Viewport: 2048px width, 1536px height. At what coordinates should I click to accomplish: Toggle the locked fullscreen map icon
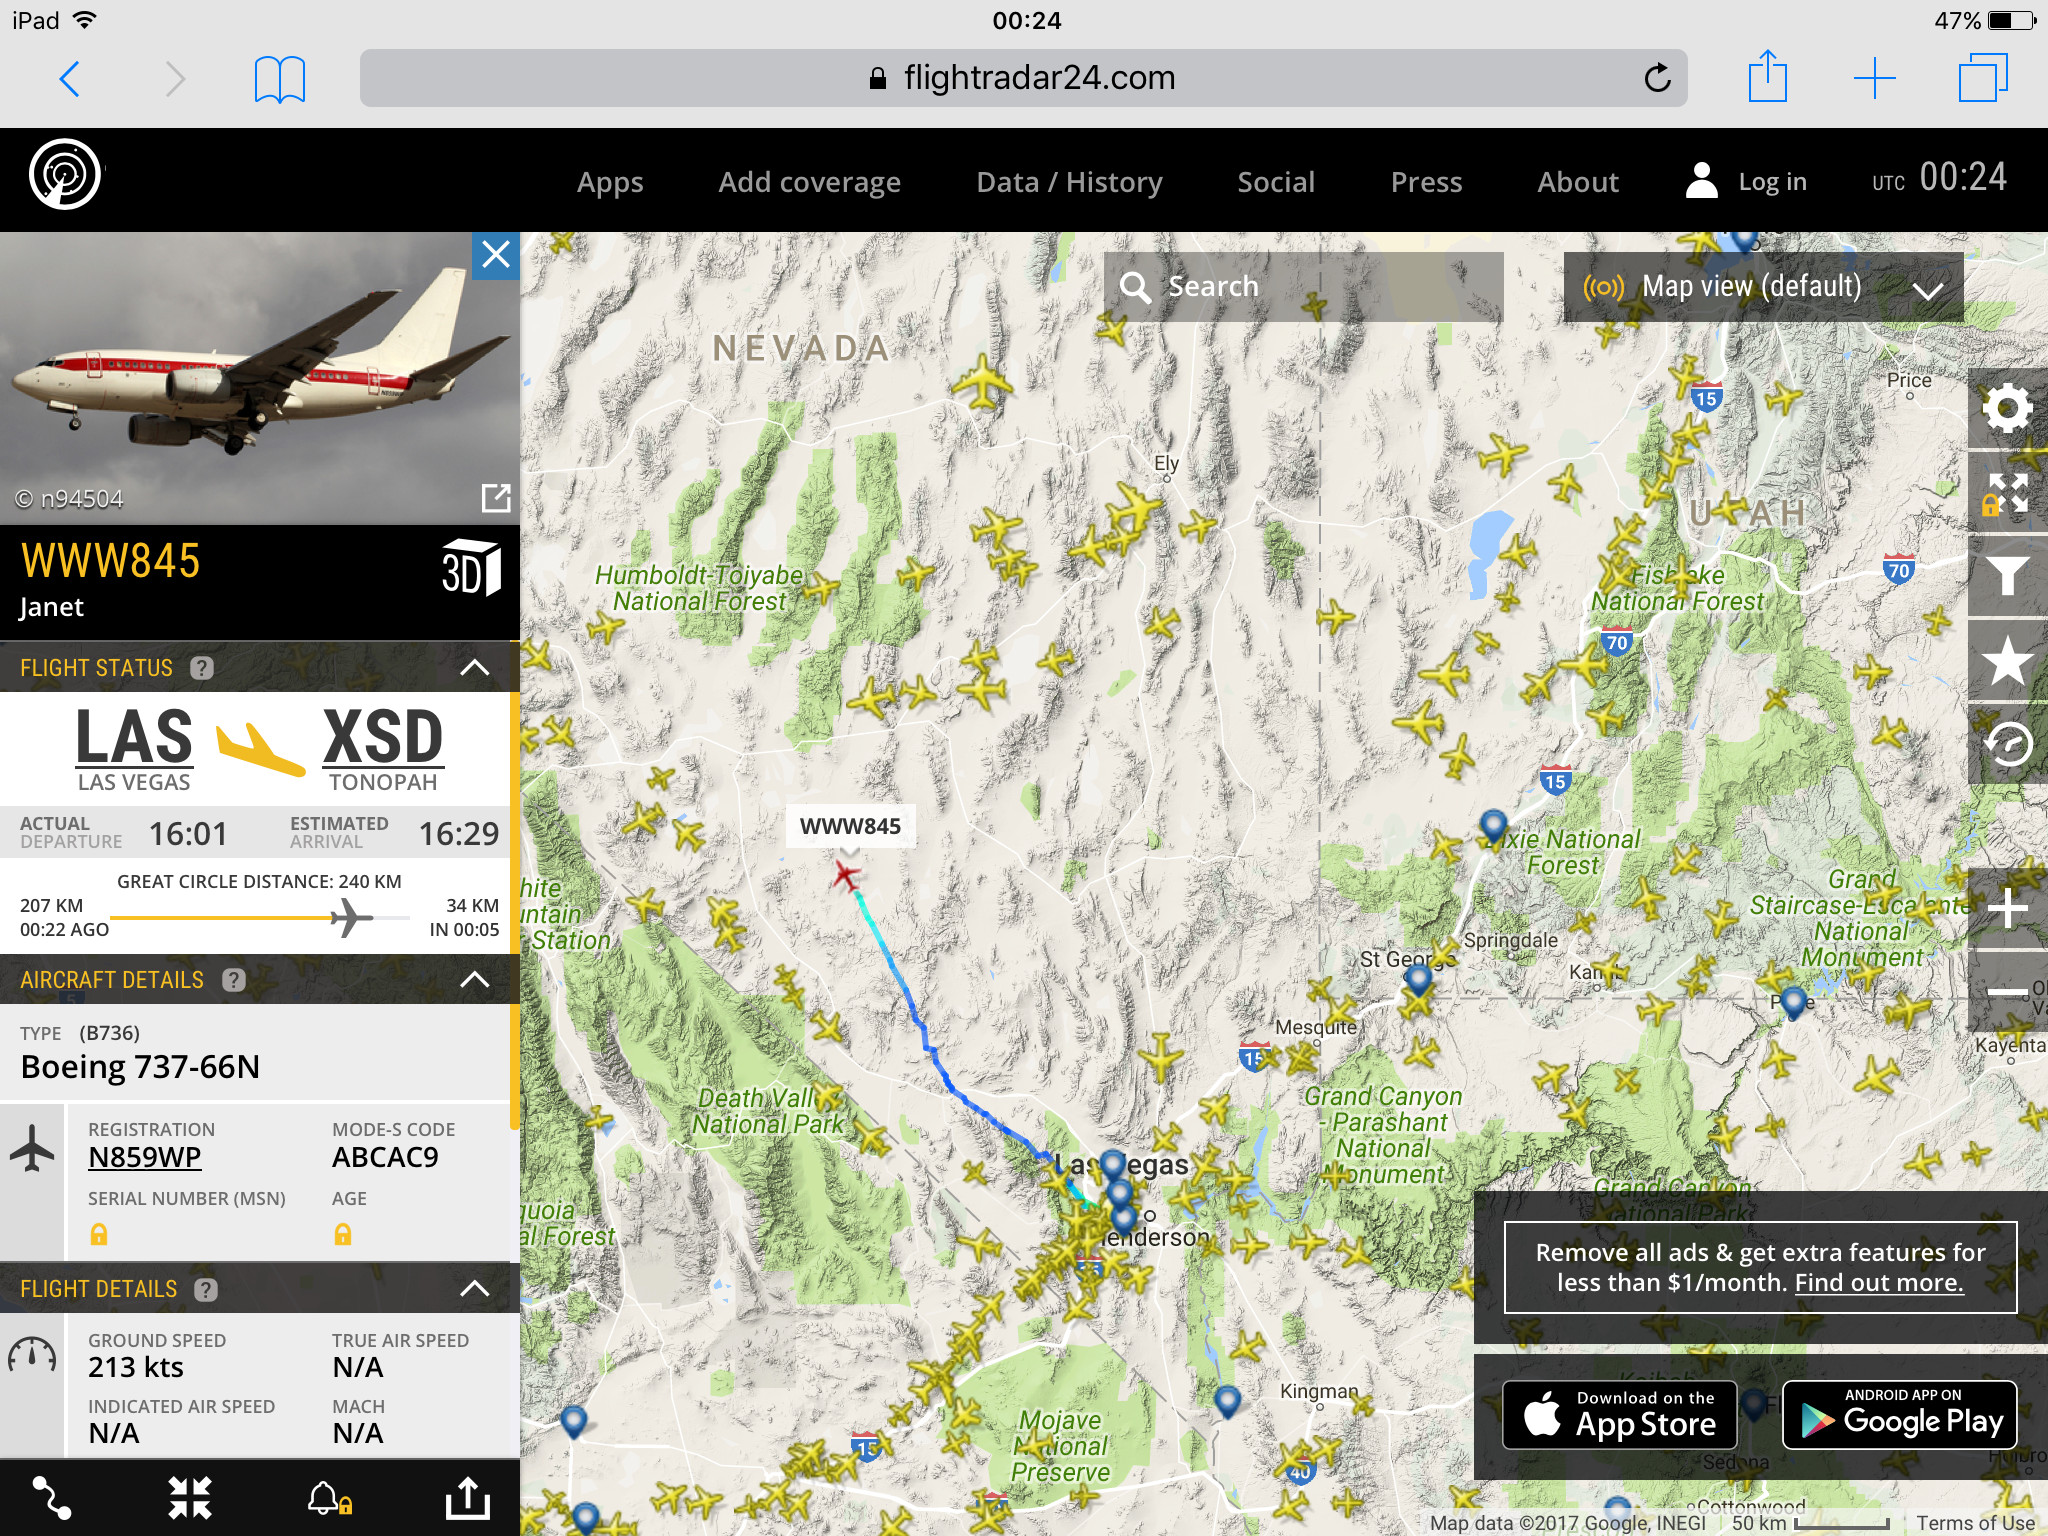2006,493
